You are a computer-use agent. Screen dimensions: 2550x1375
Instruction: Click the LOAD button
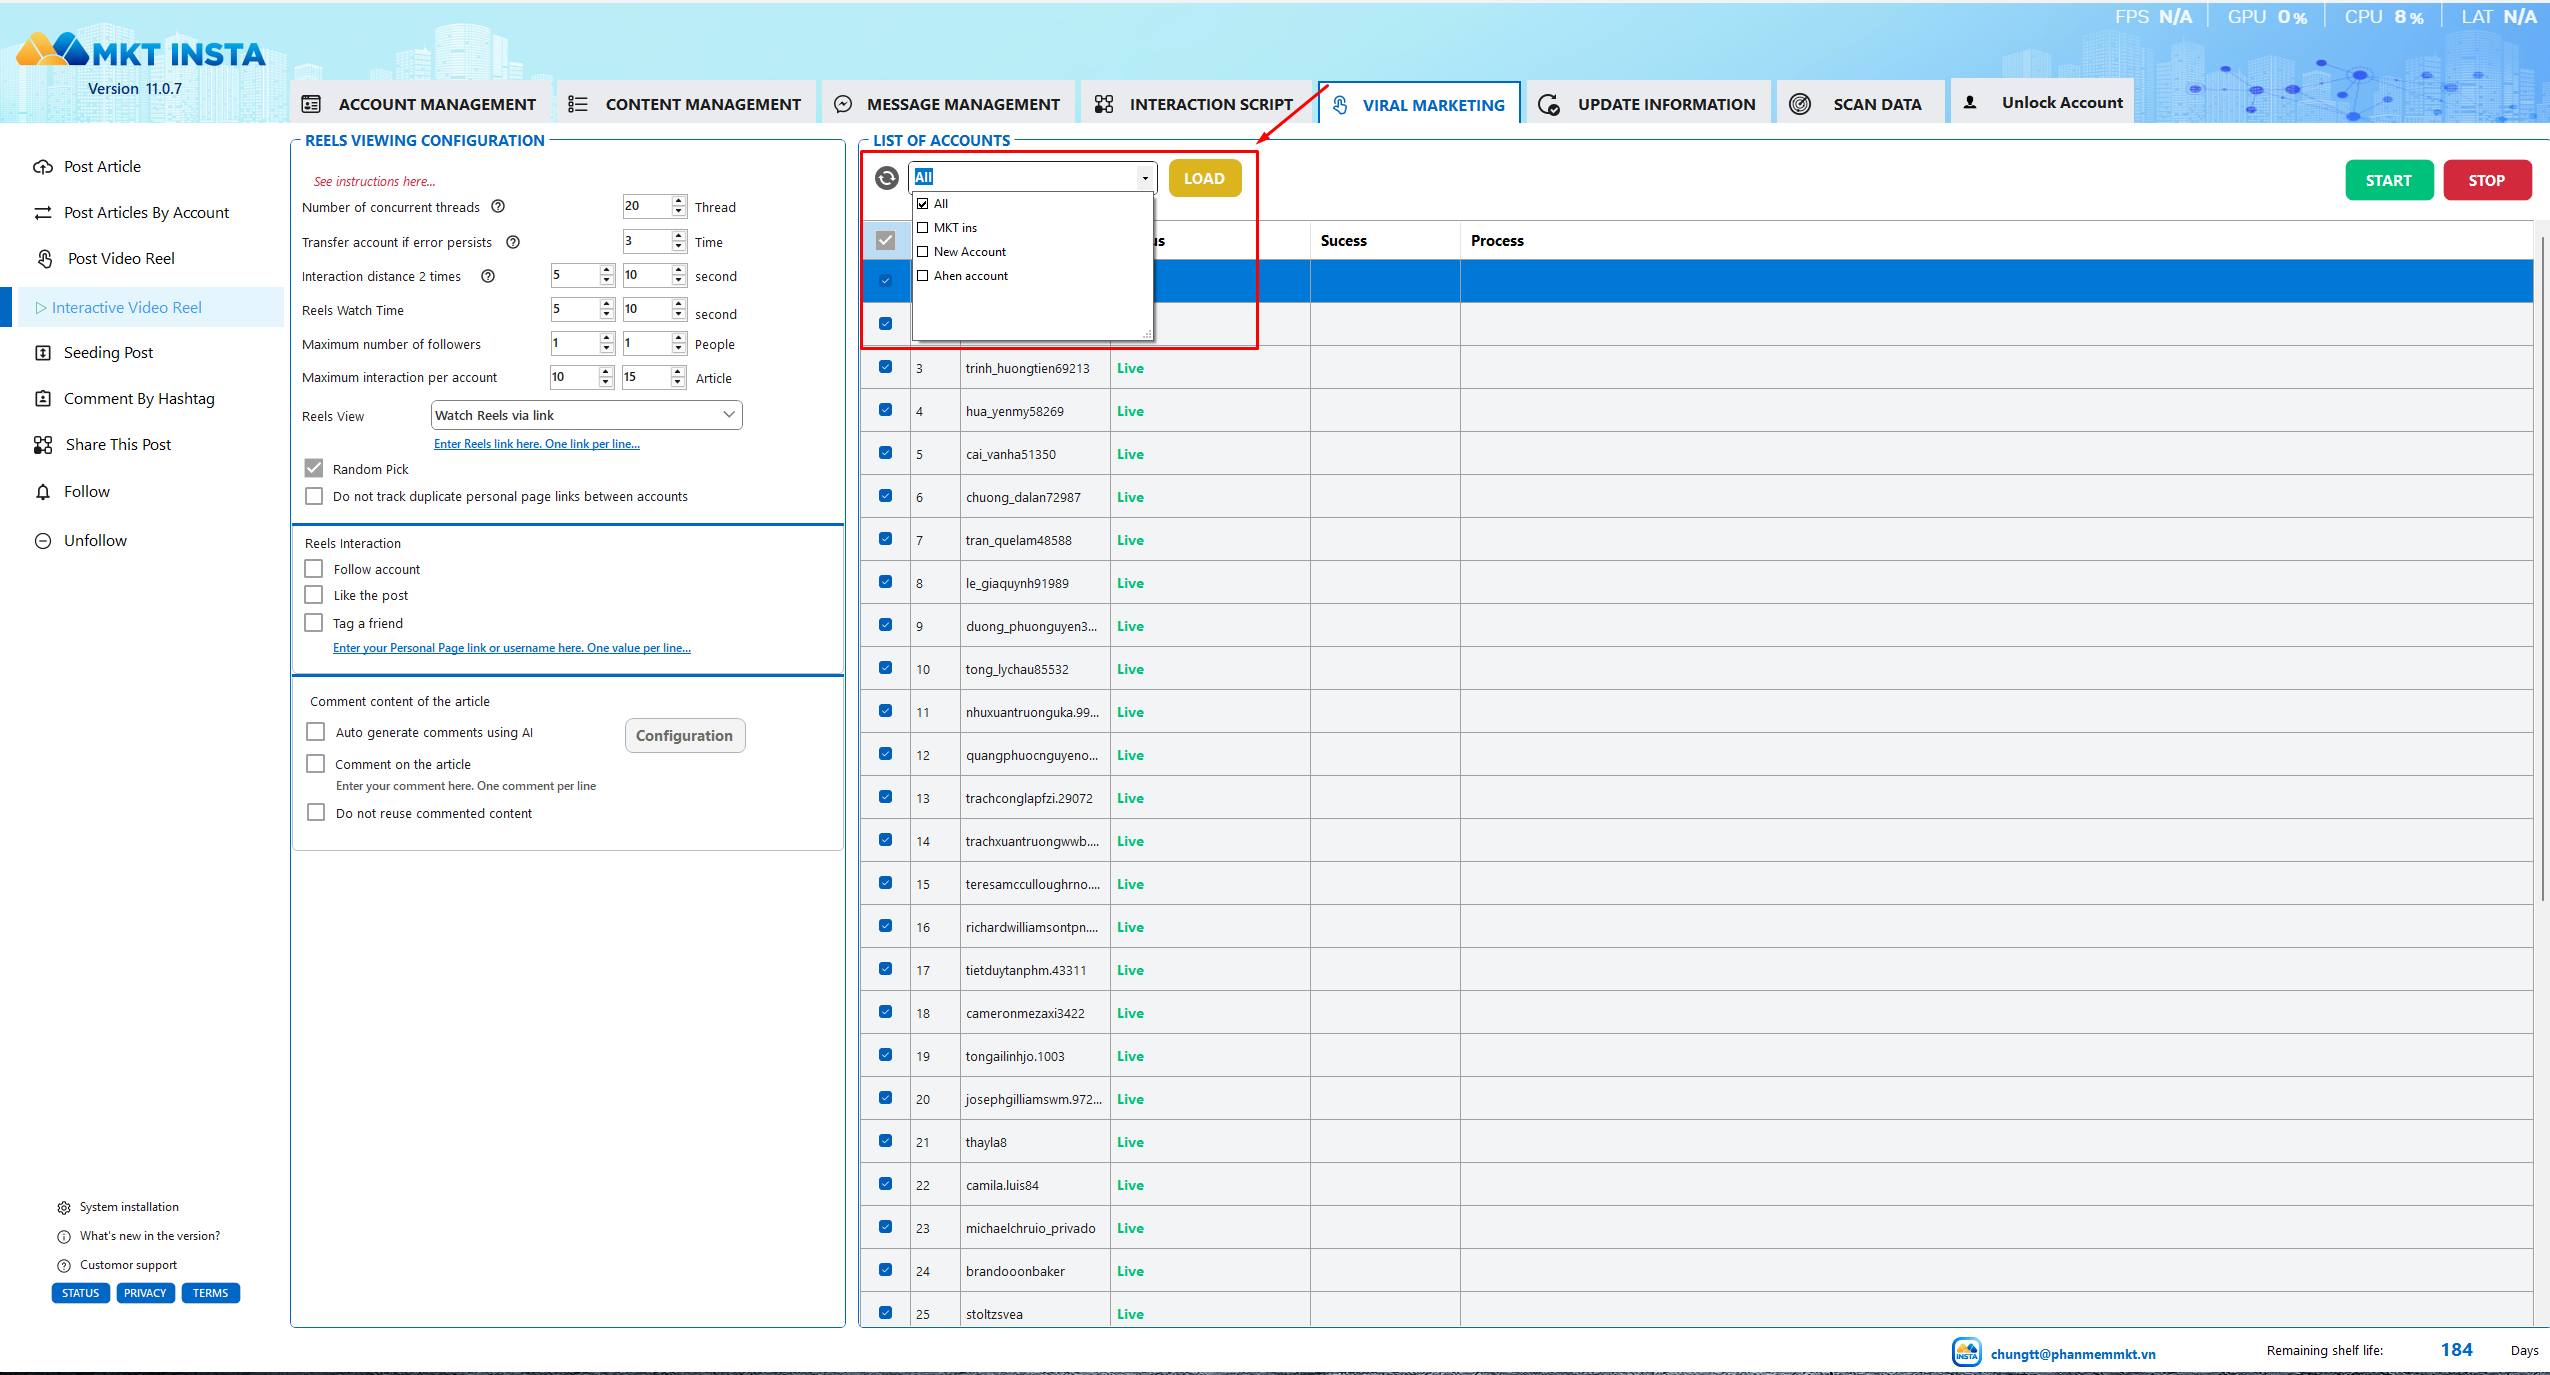pos(1204,178)
